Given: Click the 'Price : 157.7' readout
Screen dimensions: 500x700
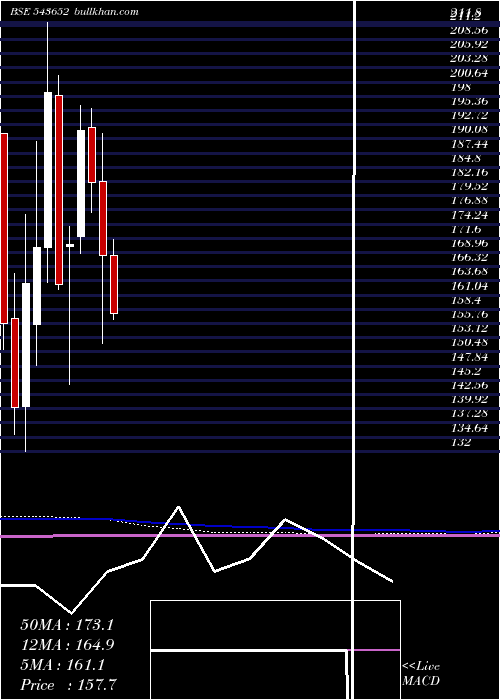Looking at the screenshot, I should (69, 685).
